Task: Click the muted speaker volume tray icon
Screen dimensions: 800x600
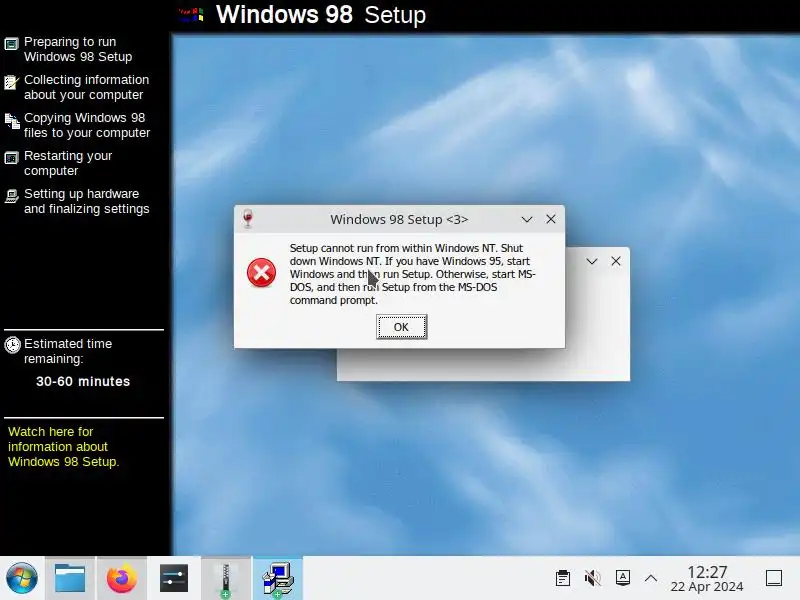Action: pyautogui.click(x=592, y=578)
